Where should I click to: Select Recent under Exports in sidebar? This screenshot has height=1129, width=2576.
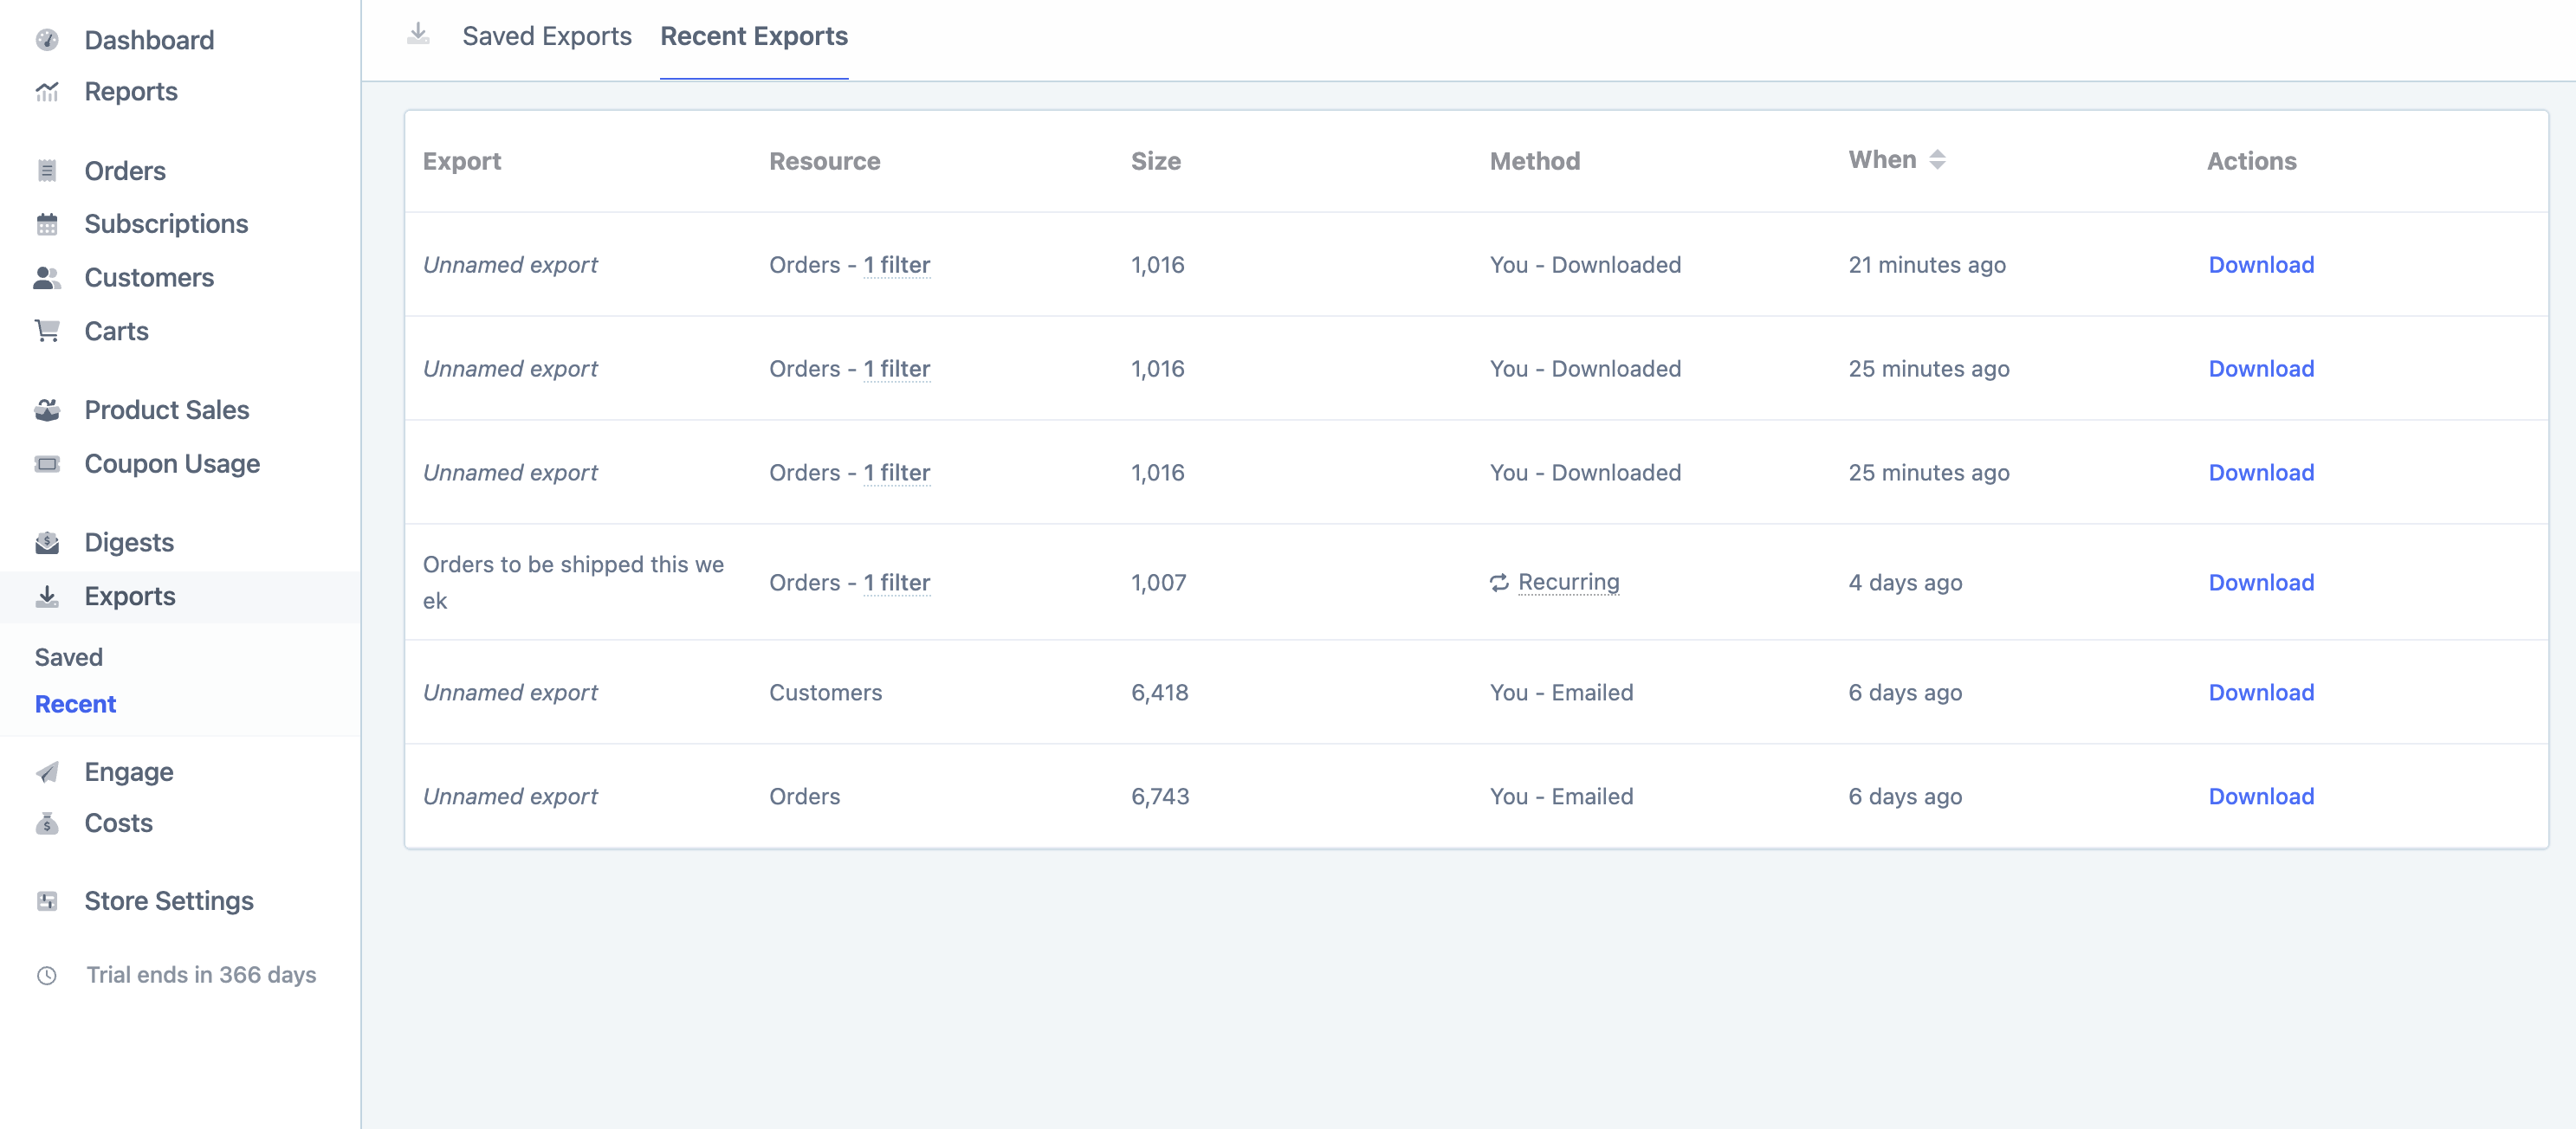coord(75,703)
